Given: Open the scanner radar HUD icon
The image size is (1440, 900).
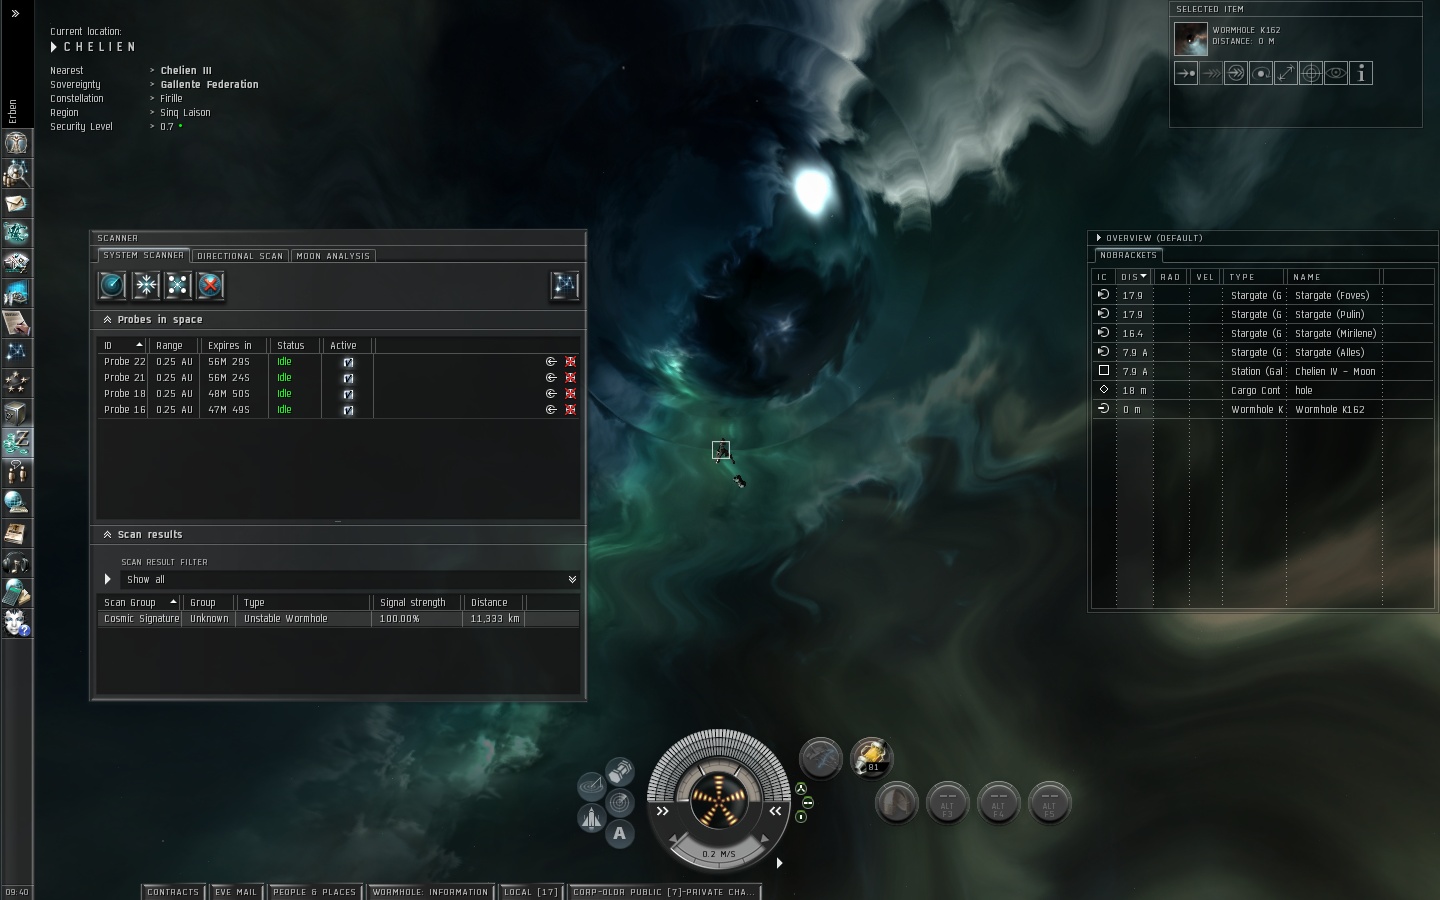Looking at the screenshot, I should pyautogui.click(x=620, y=802).
